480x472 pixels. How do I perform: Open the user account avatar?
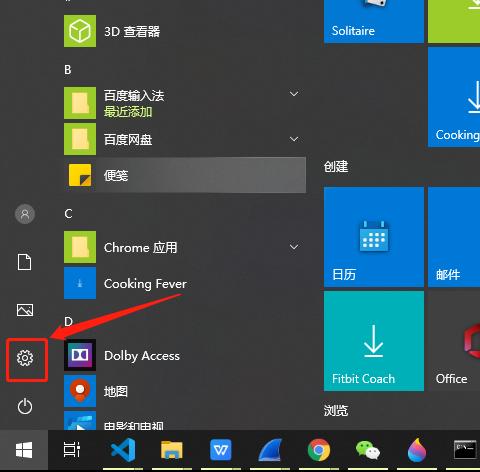click(25, 214)
